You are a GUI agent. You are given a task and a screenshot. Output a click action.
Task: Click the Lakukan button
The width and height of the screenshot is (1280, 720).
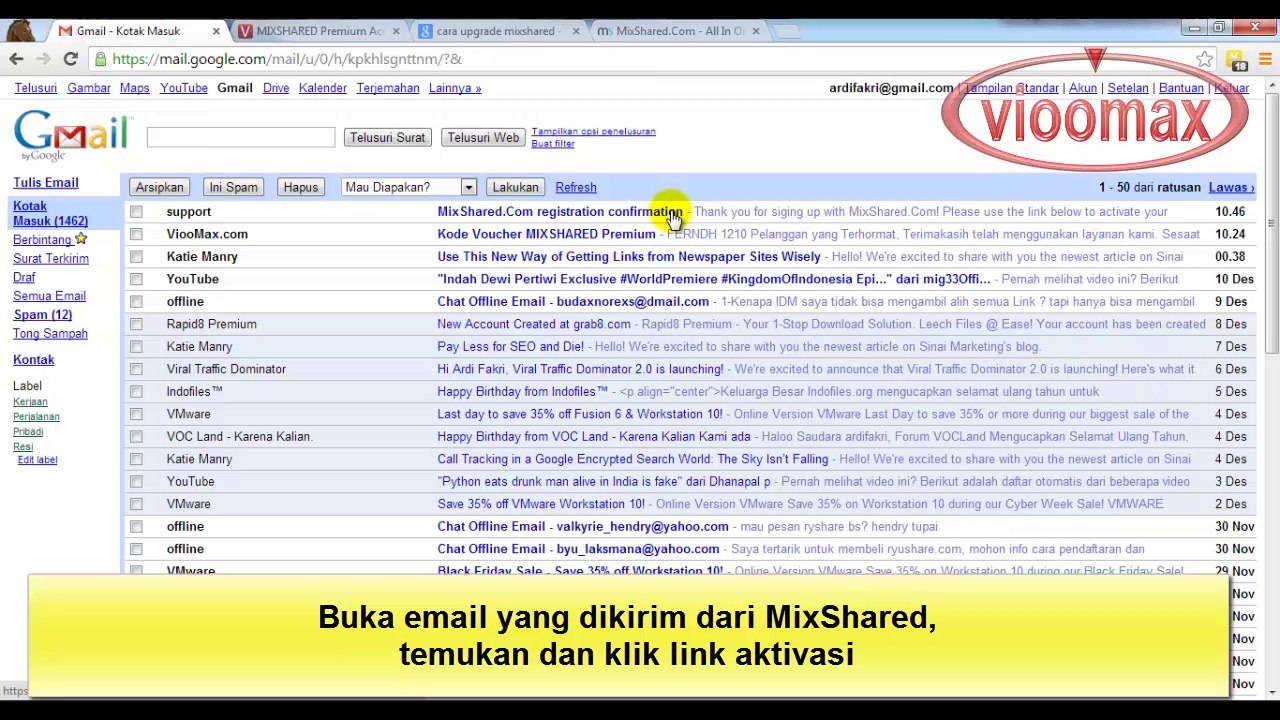point(515,187)
